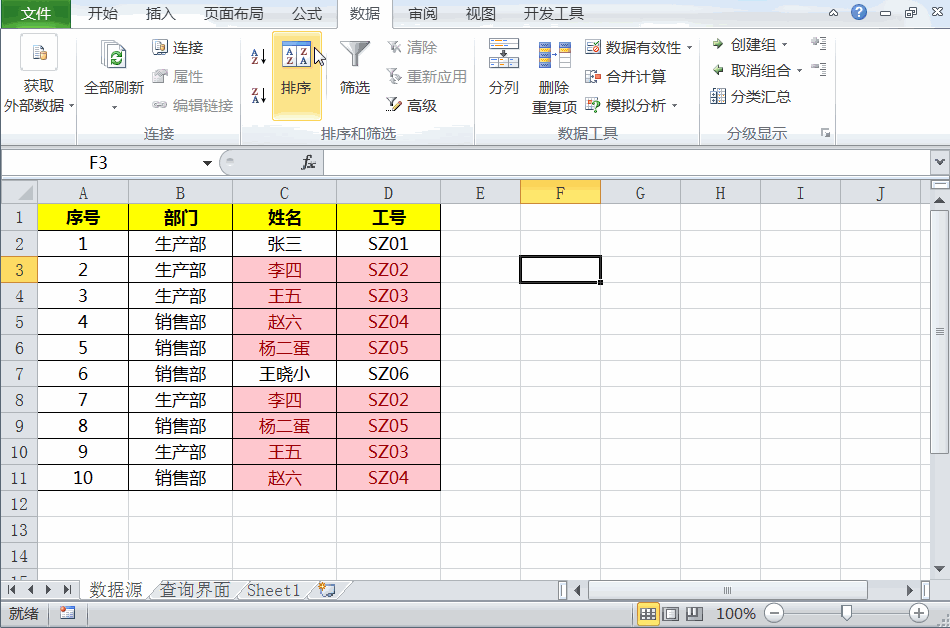Expand the 获取外部数据 dropdown arrow

point(71,105)
